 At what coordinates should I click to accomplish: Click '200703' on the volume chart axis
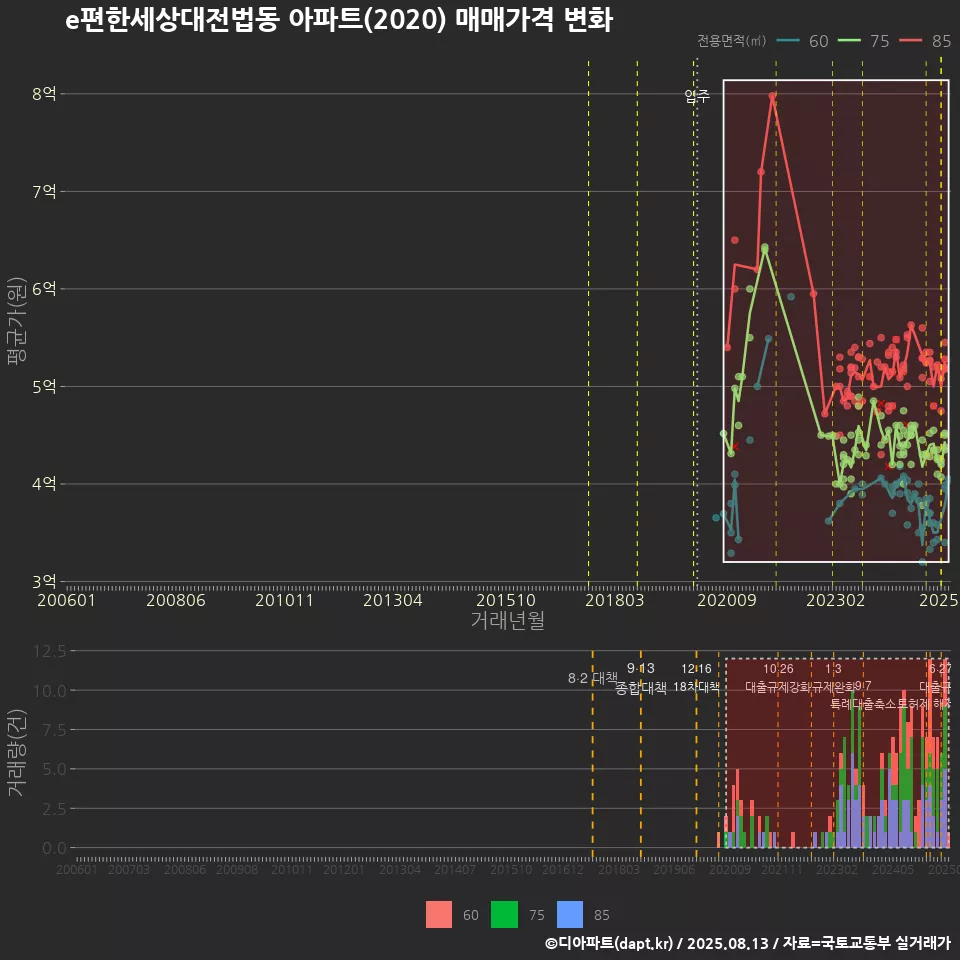pos(129,869)
